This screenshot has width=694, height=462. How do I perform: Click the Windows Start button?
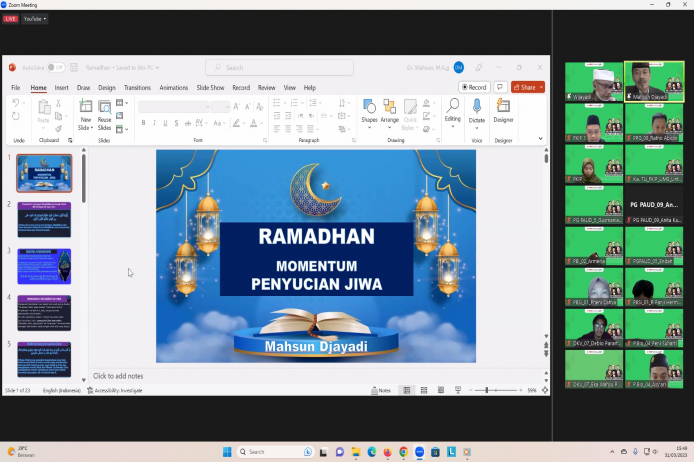point(228,452)
